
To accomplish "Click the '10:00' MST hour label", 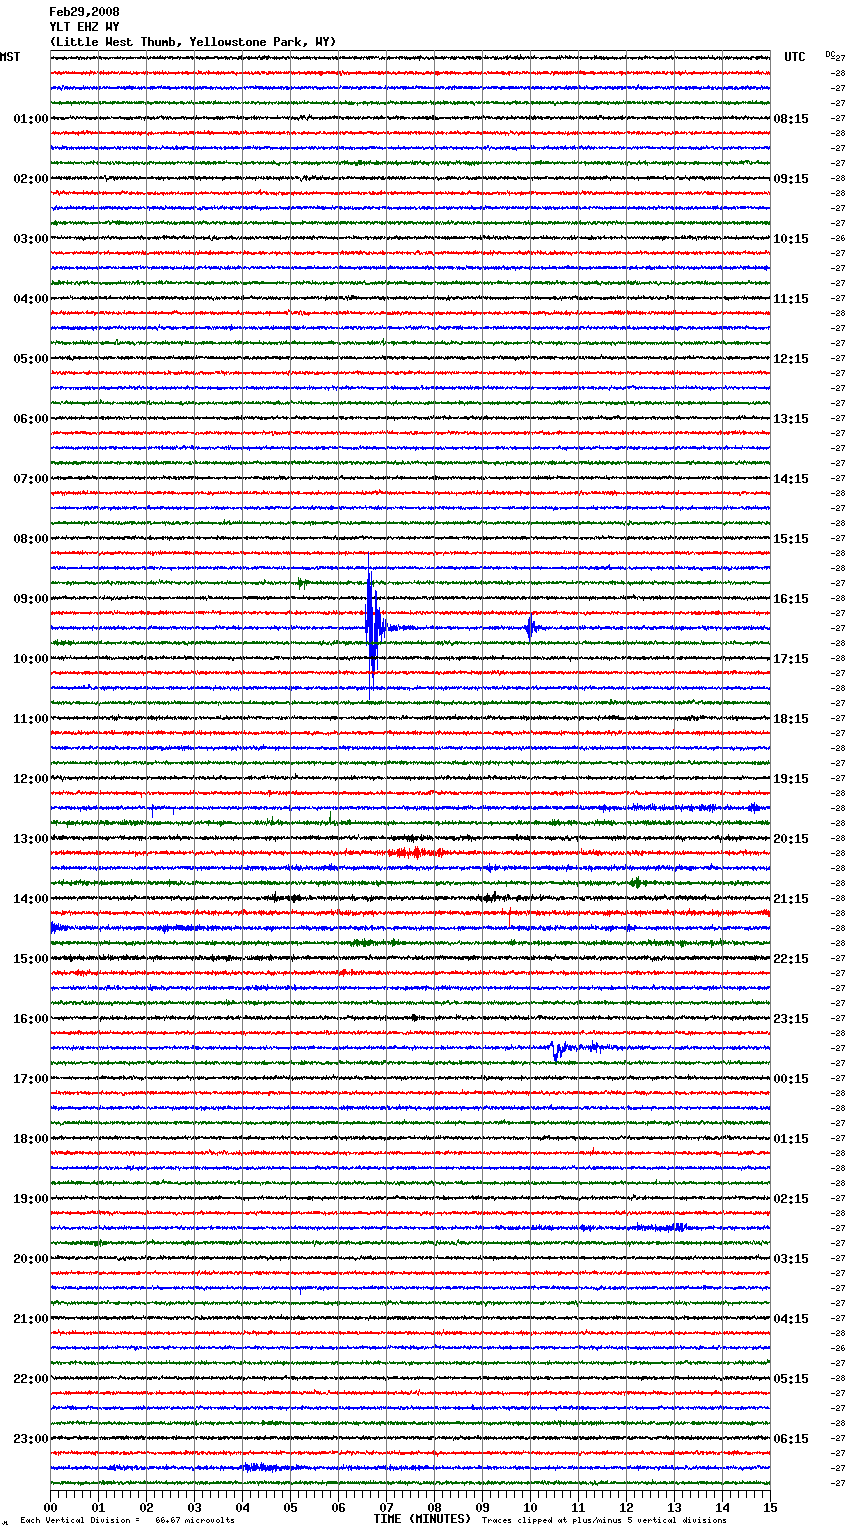I will pos(31,659).
